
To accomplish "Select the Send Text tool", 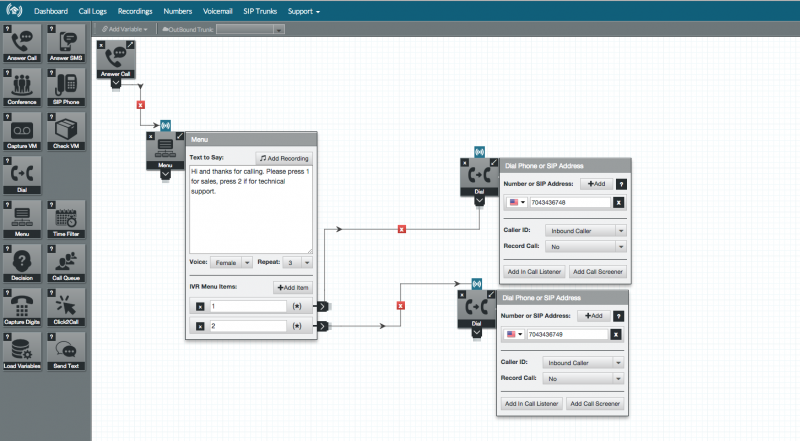I will 66,352.
